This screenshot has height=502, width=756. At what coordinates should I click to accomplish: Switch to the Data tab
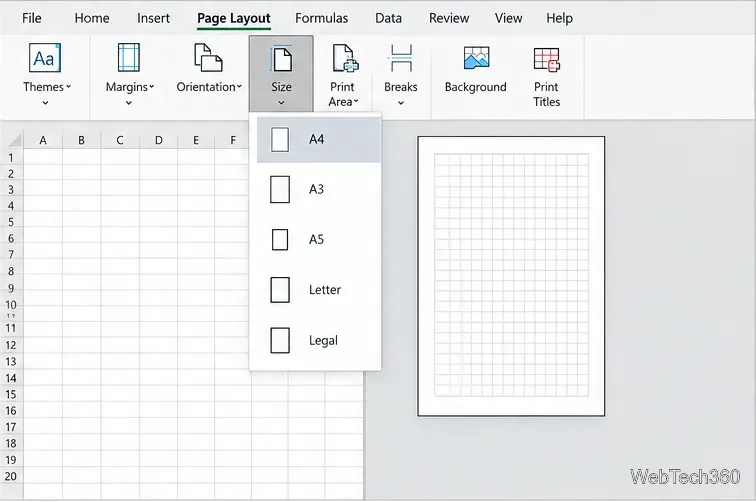coord(388,18)
